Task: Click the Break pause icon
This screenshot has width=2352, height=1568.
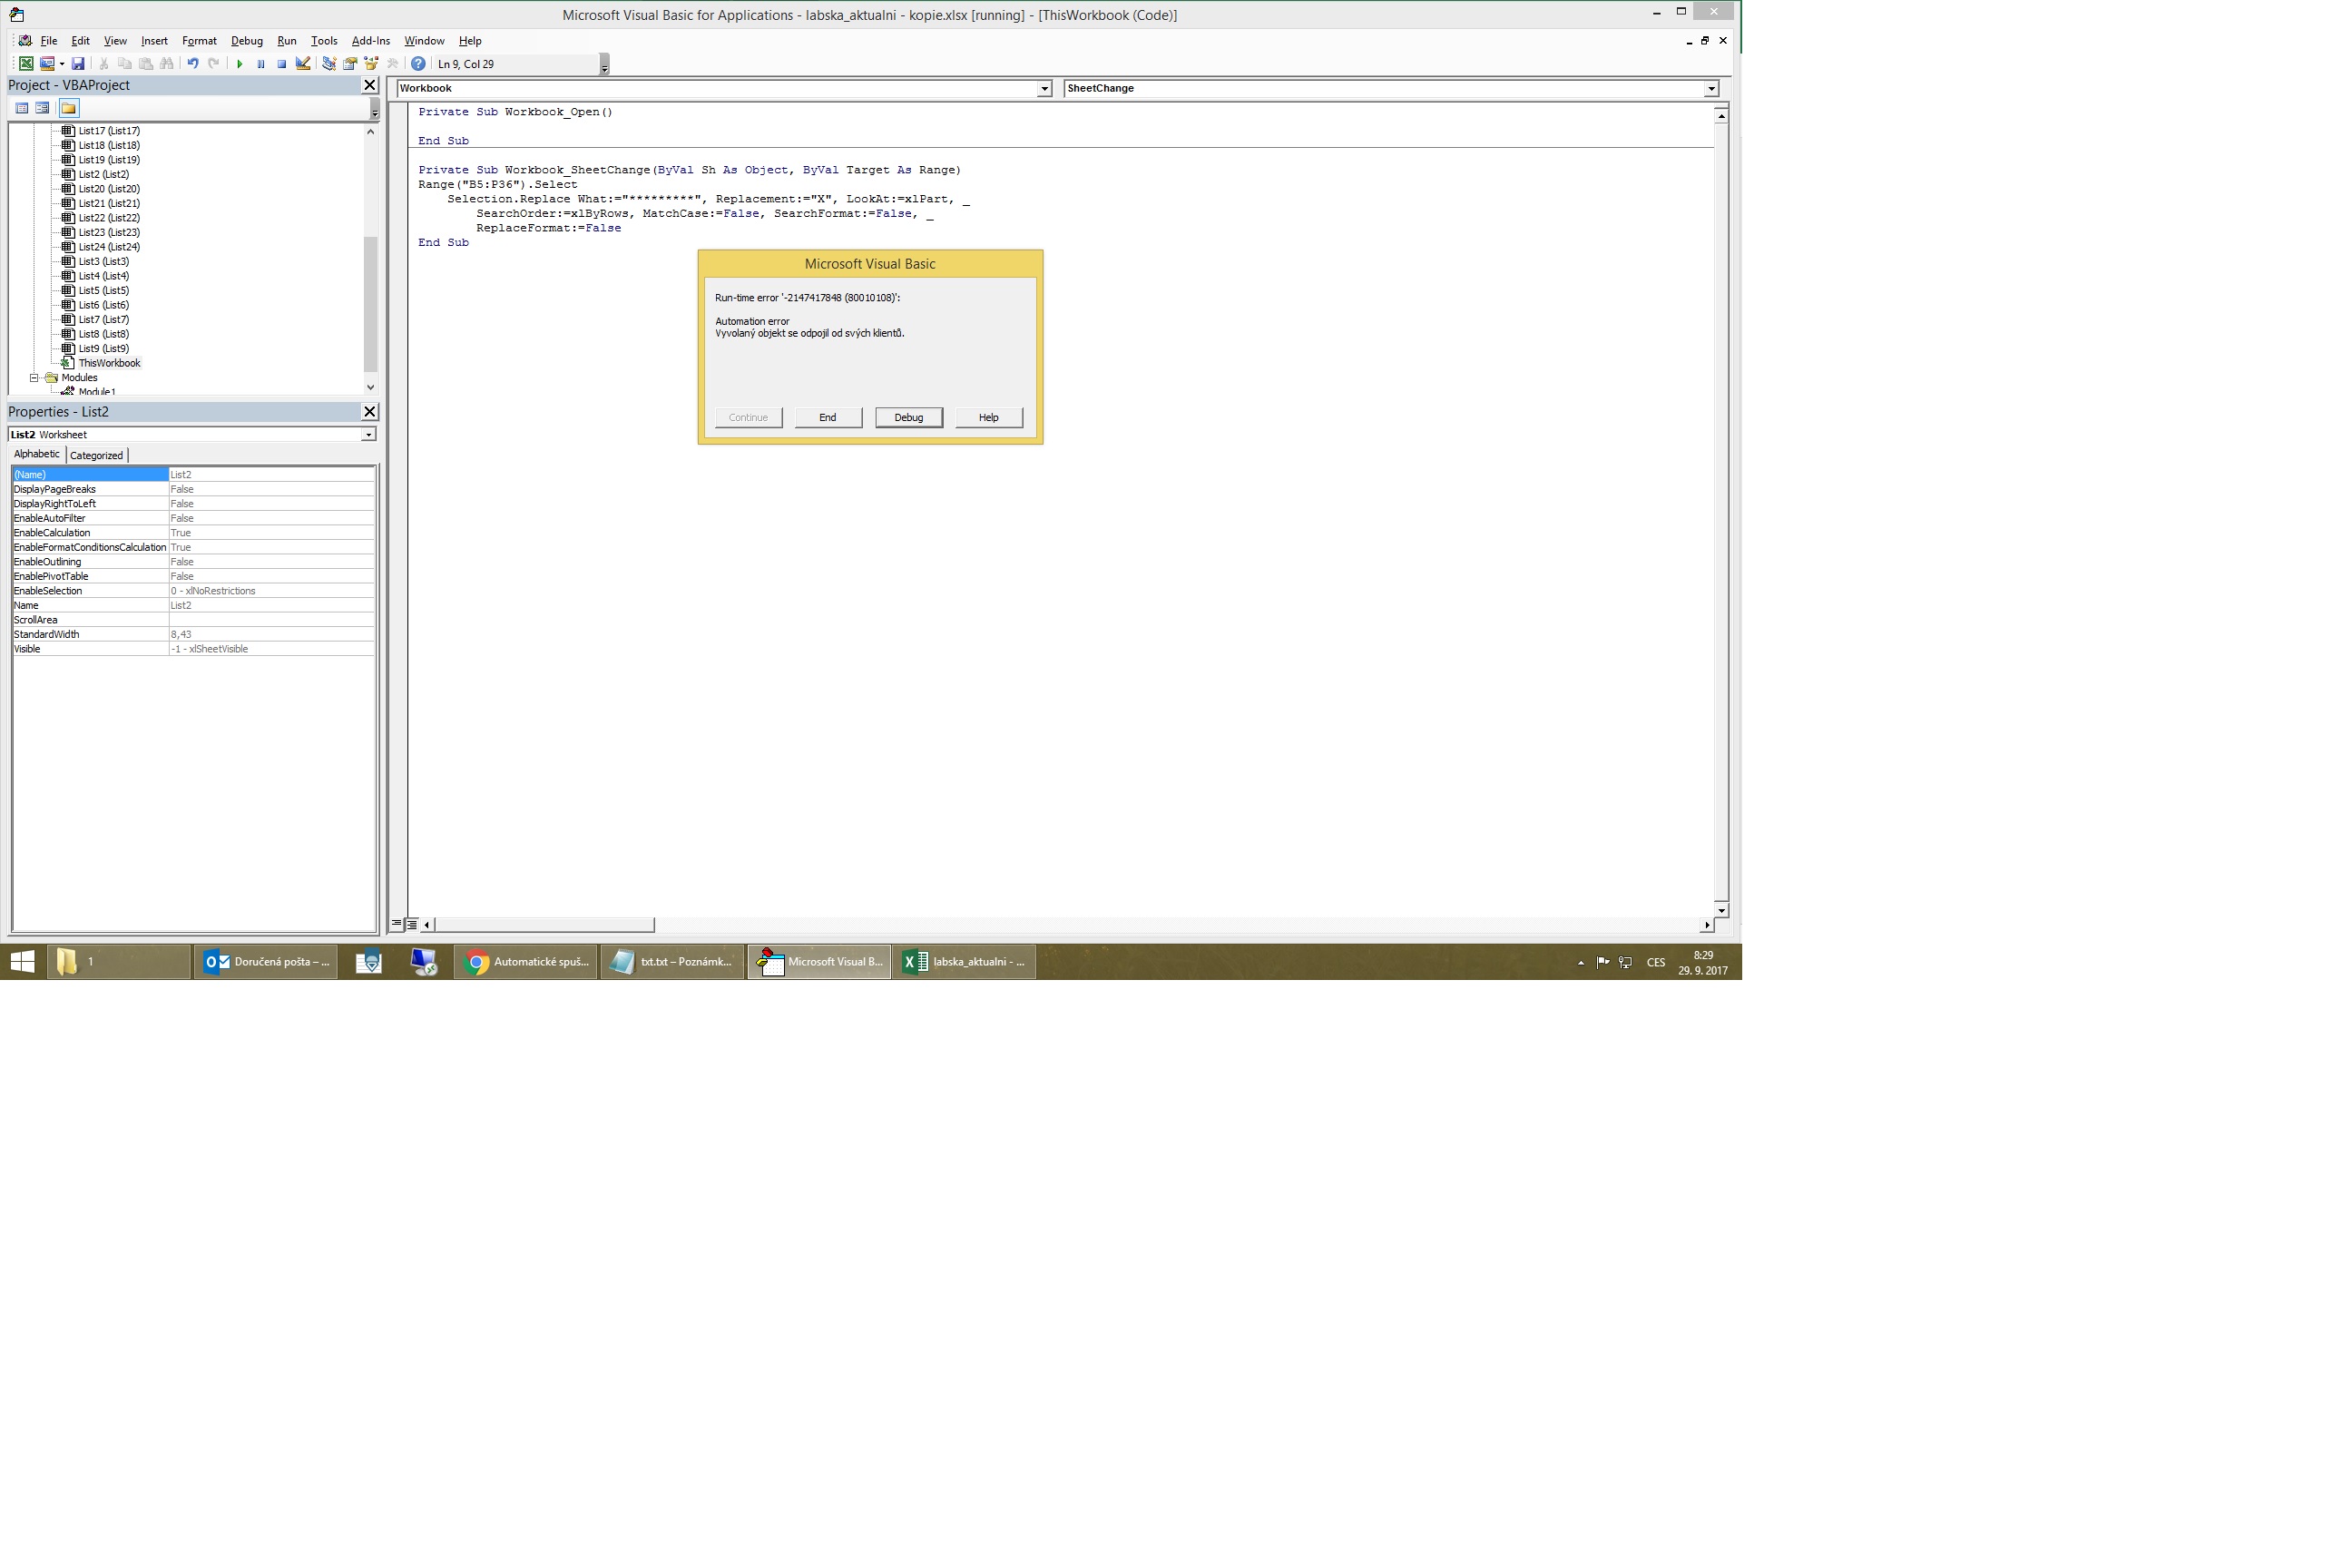Action: point(261,64)
